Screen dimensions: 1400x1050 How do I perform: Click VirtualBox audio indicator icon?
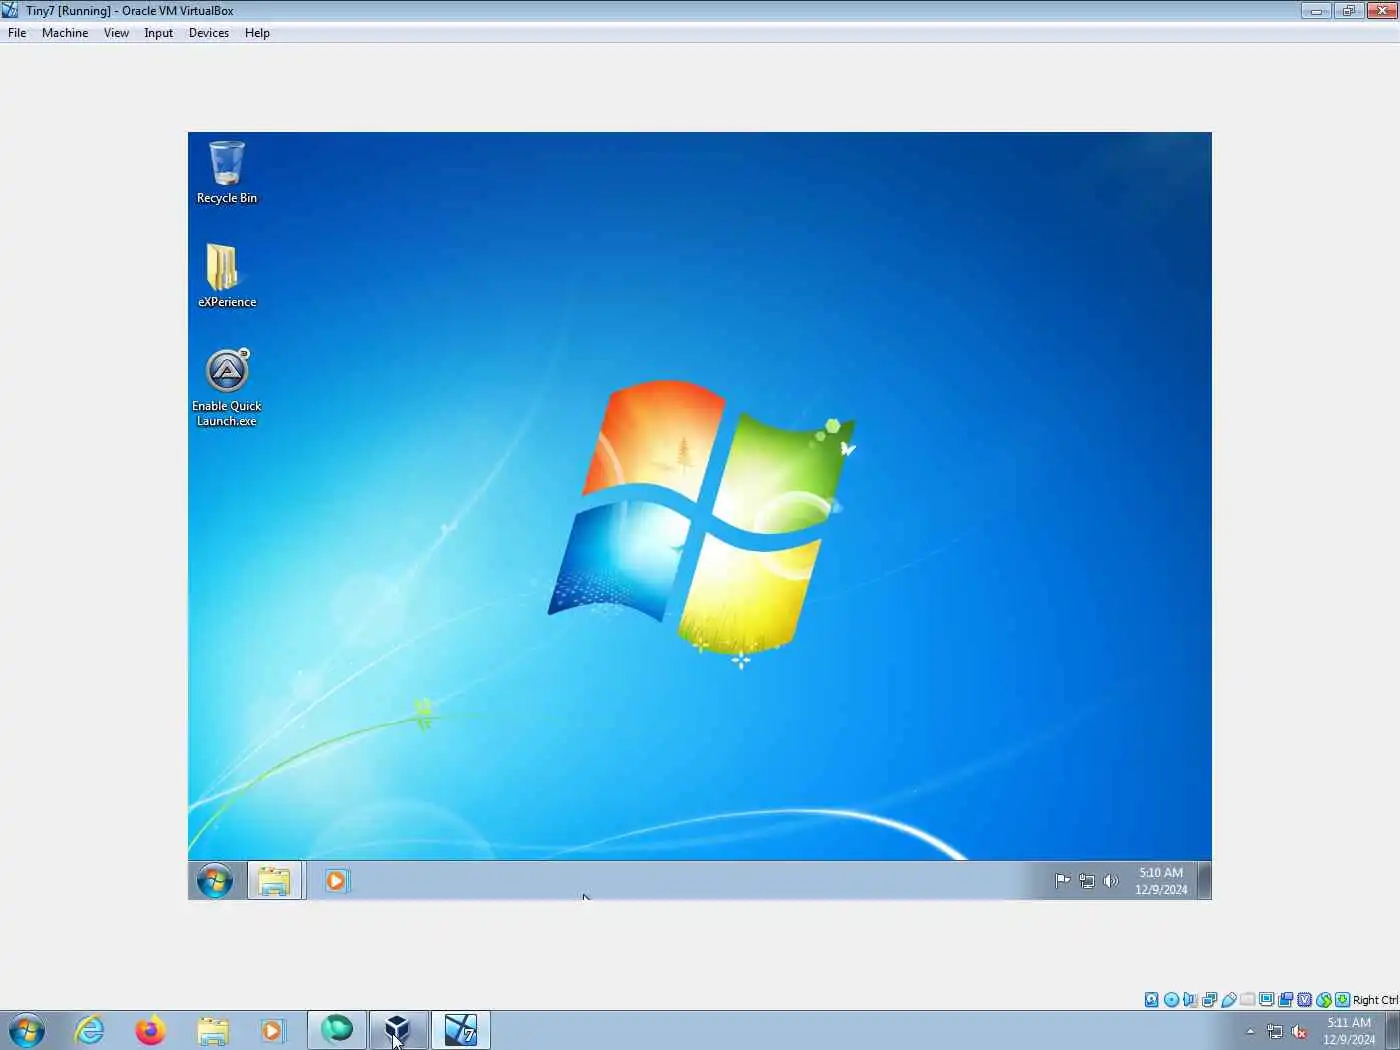pos(1190,1000)
